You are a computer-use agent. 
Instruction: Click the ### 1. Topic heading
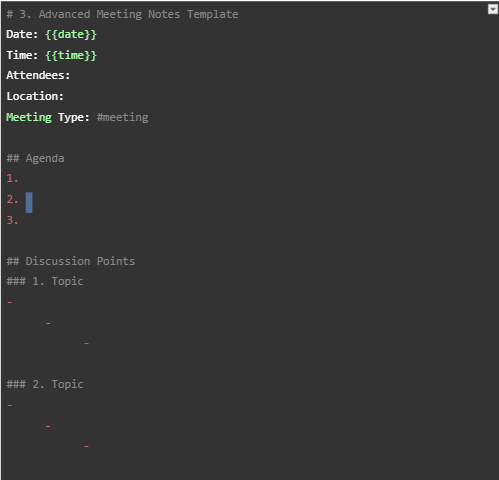pyautogui.click(x=45, y=282)
